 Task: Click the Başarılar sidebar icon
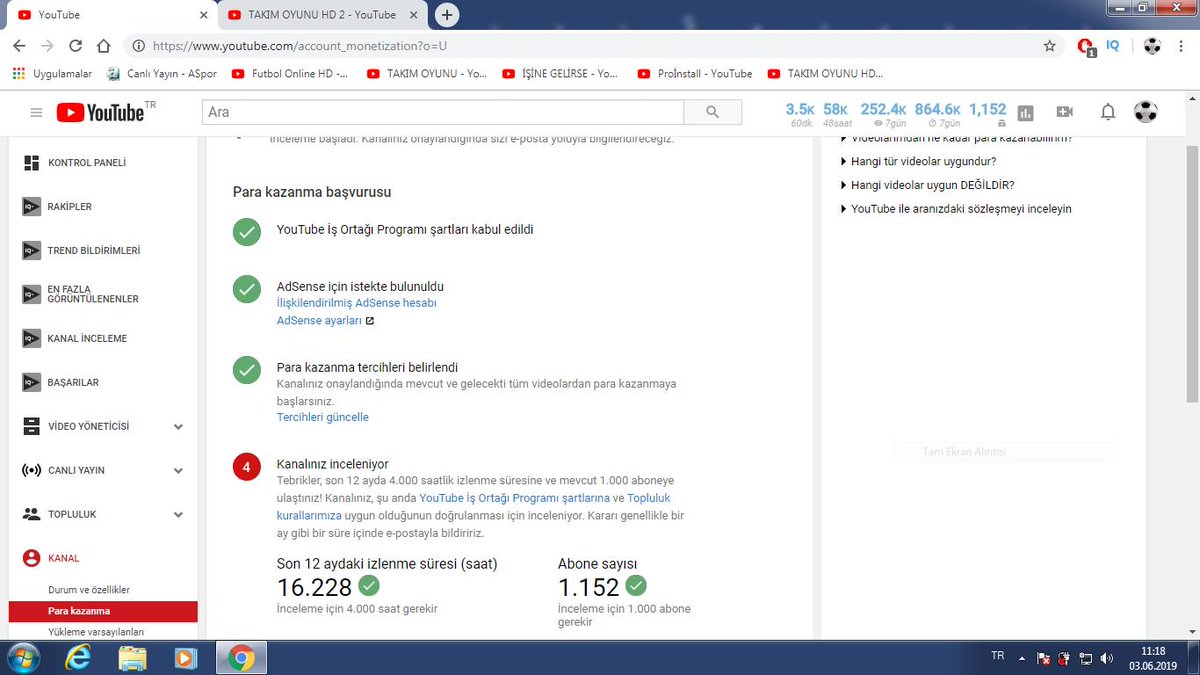[x=31, y=382]
